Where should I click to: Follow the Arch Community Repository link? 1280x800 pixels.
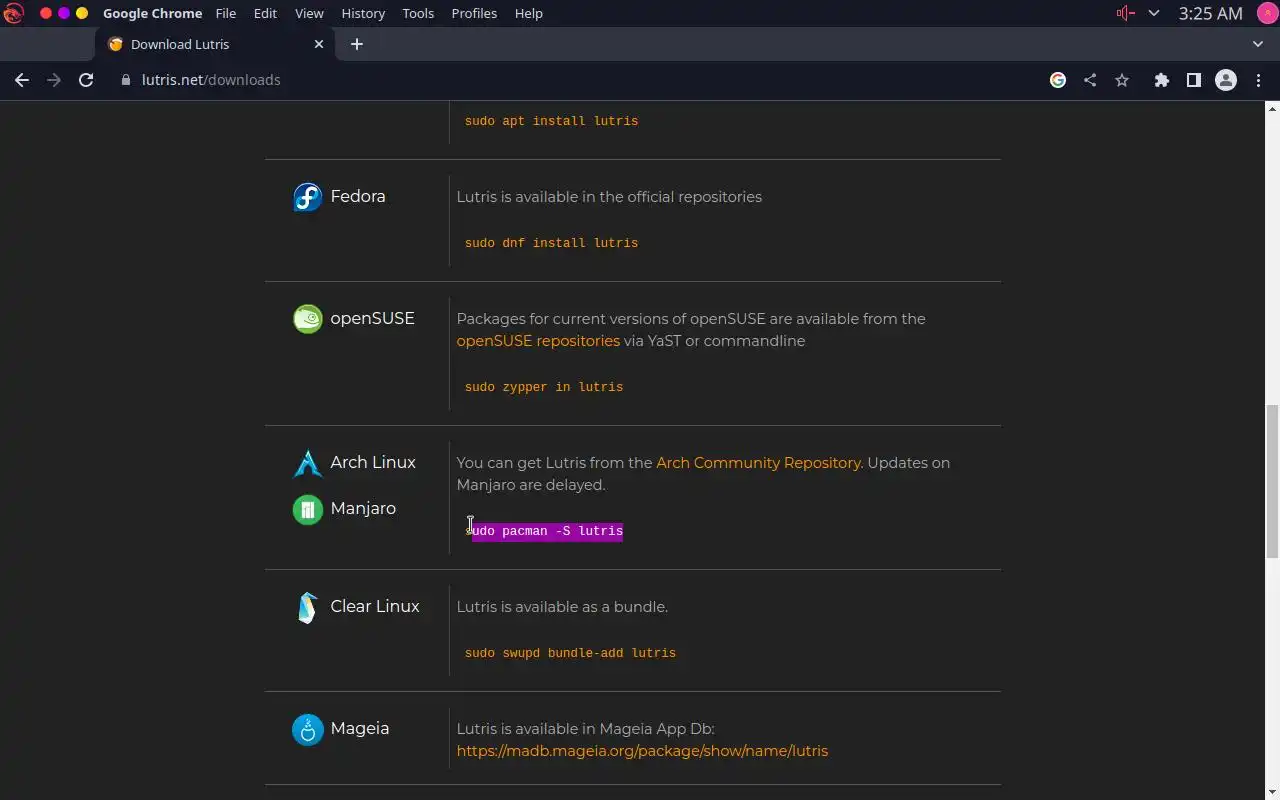tap(758, 463)
